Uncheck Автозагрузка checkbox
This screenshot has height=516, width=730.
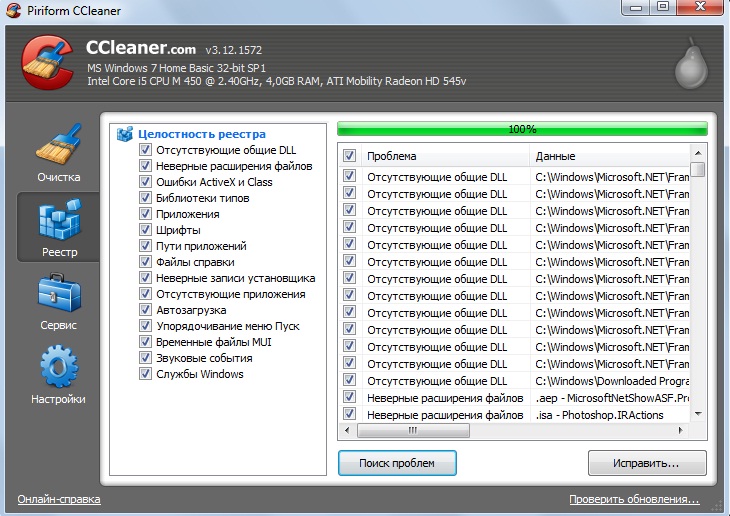[145, 310]
